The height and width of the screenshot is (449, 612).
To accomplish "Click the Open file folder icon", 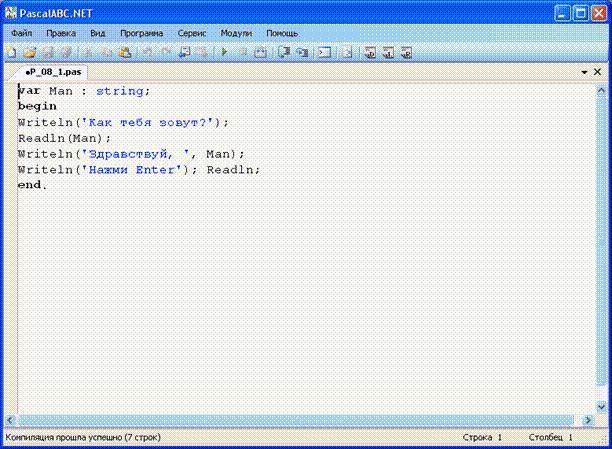I will (x=30, y=52).
